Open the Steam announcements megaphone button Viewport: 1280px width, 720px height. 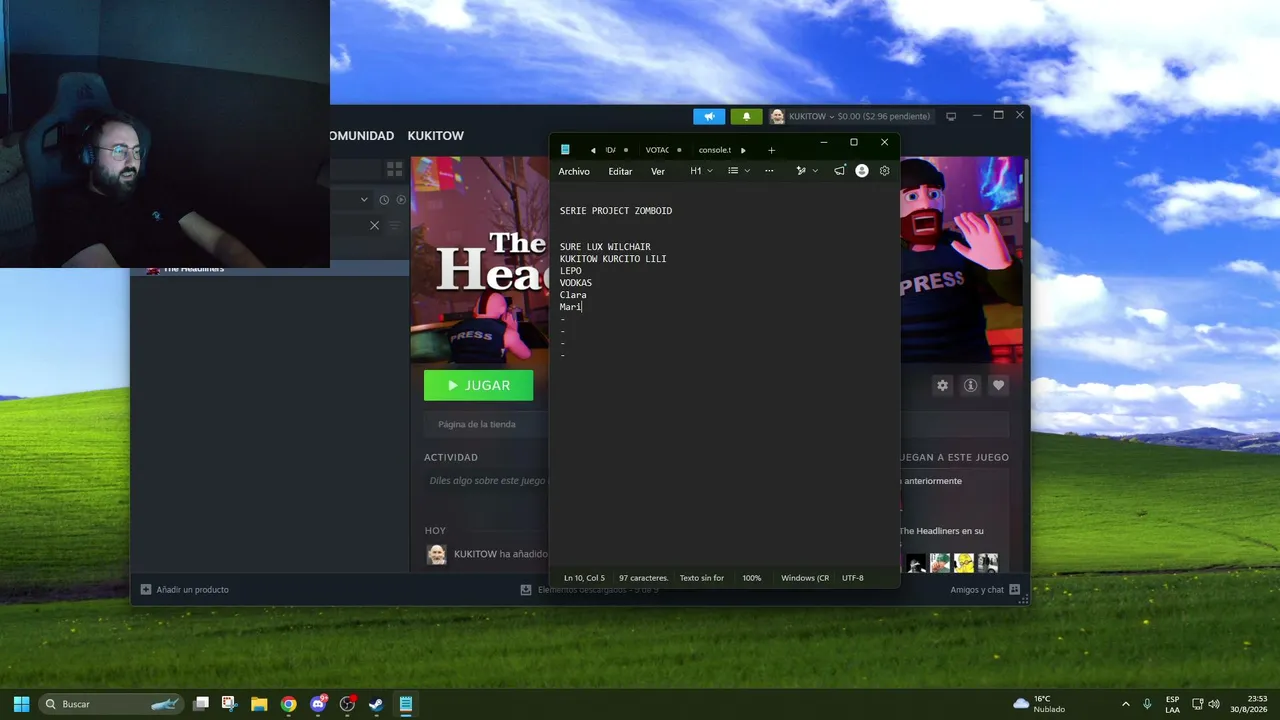click(x=709, y=116)
